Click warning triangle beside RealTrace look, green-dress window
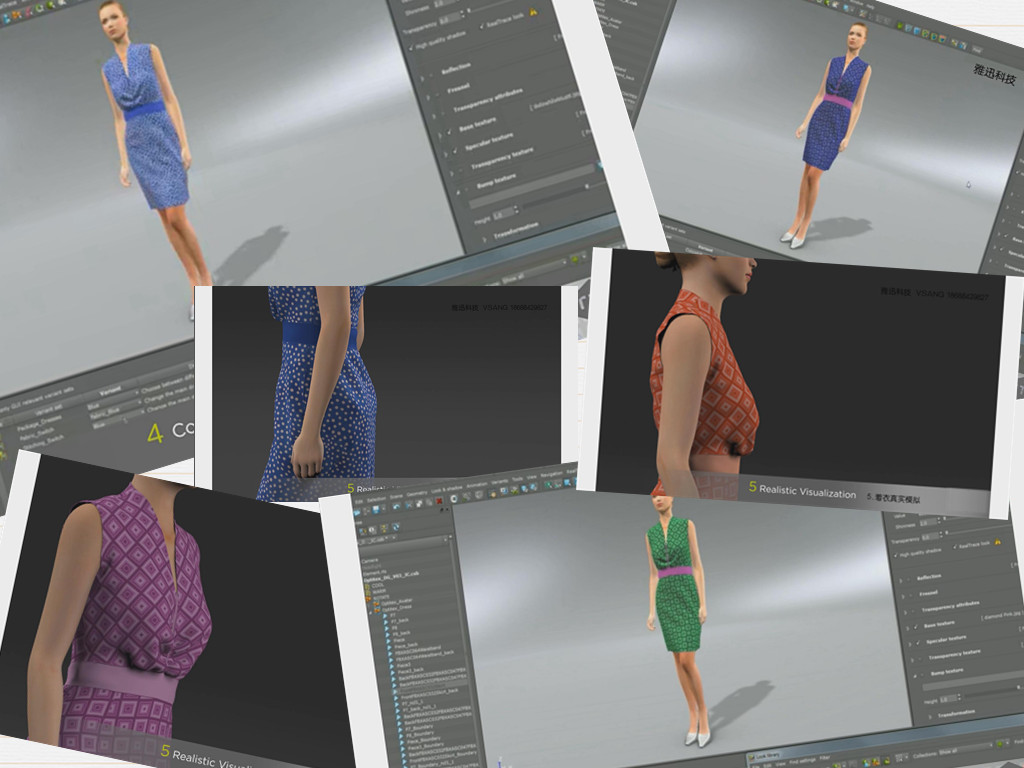The image size is (1024, 768). (x=998, y=542)
